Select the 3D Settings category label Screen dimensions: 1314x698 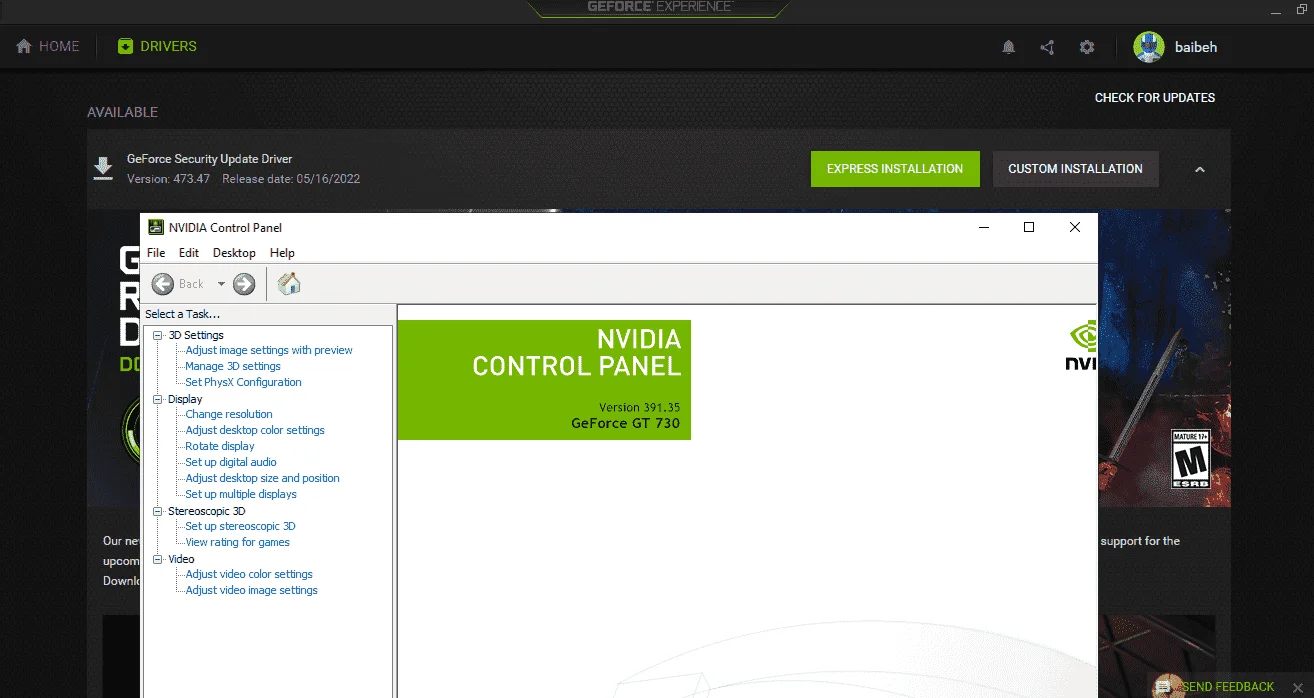coord(196,335)
